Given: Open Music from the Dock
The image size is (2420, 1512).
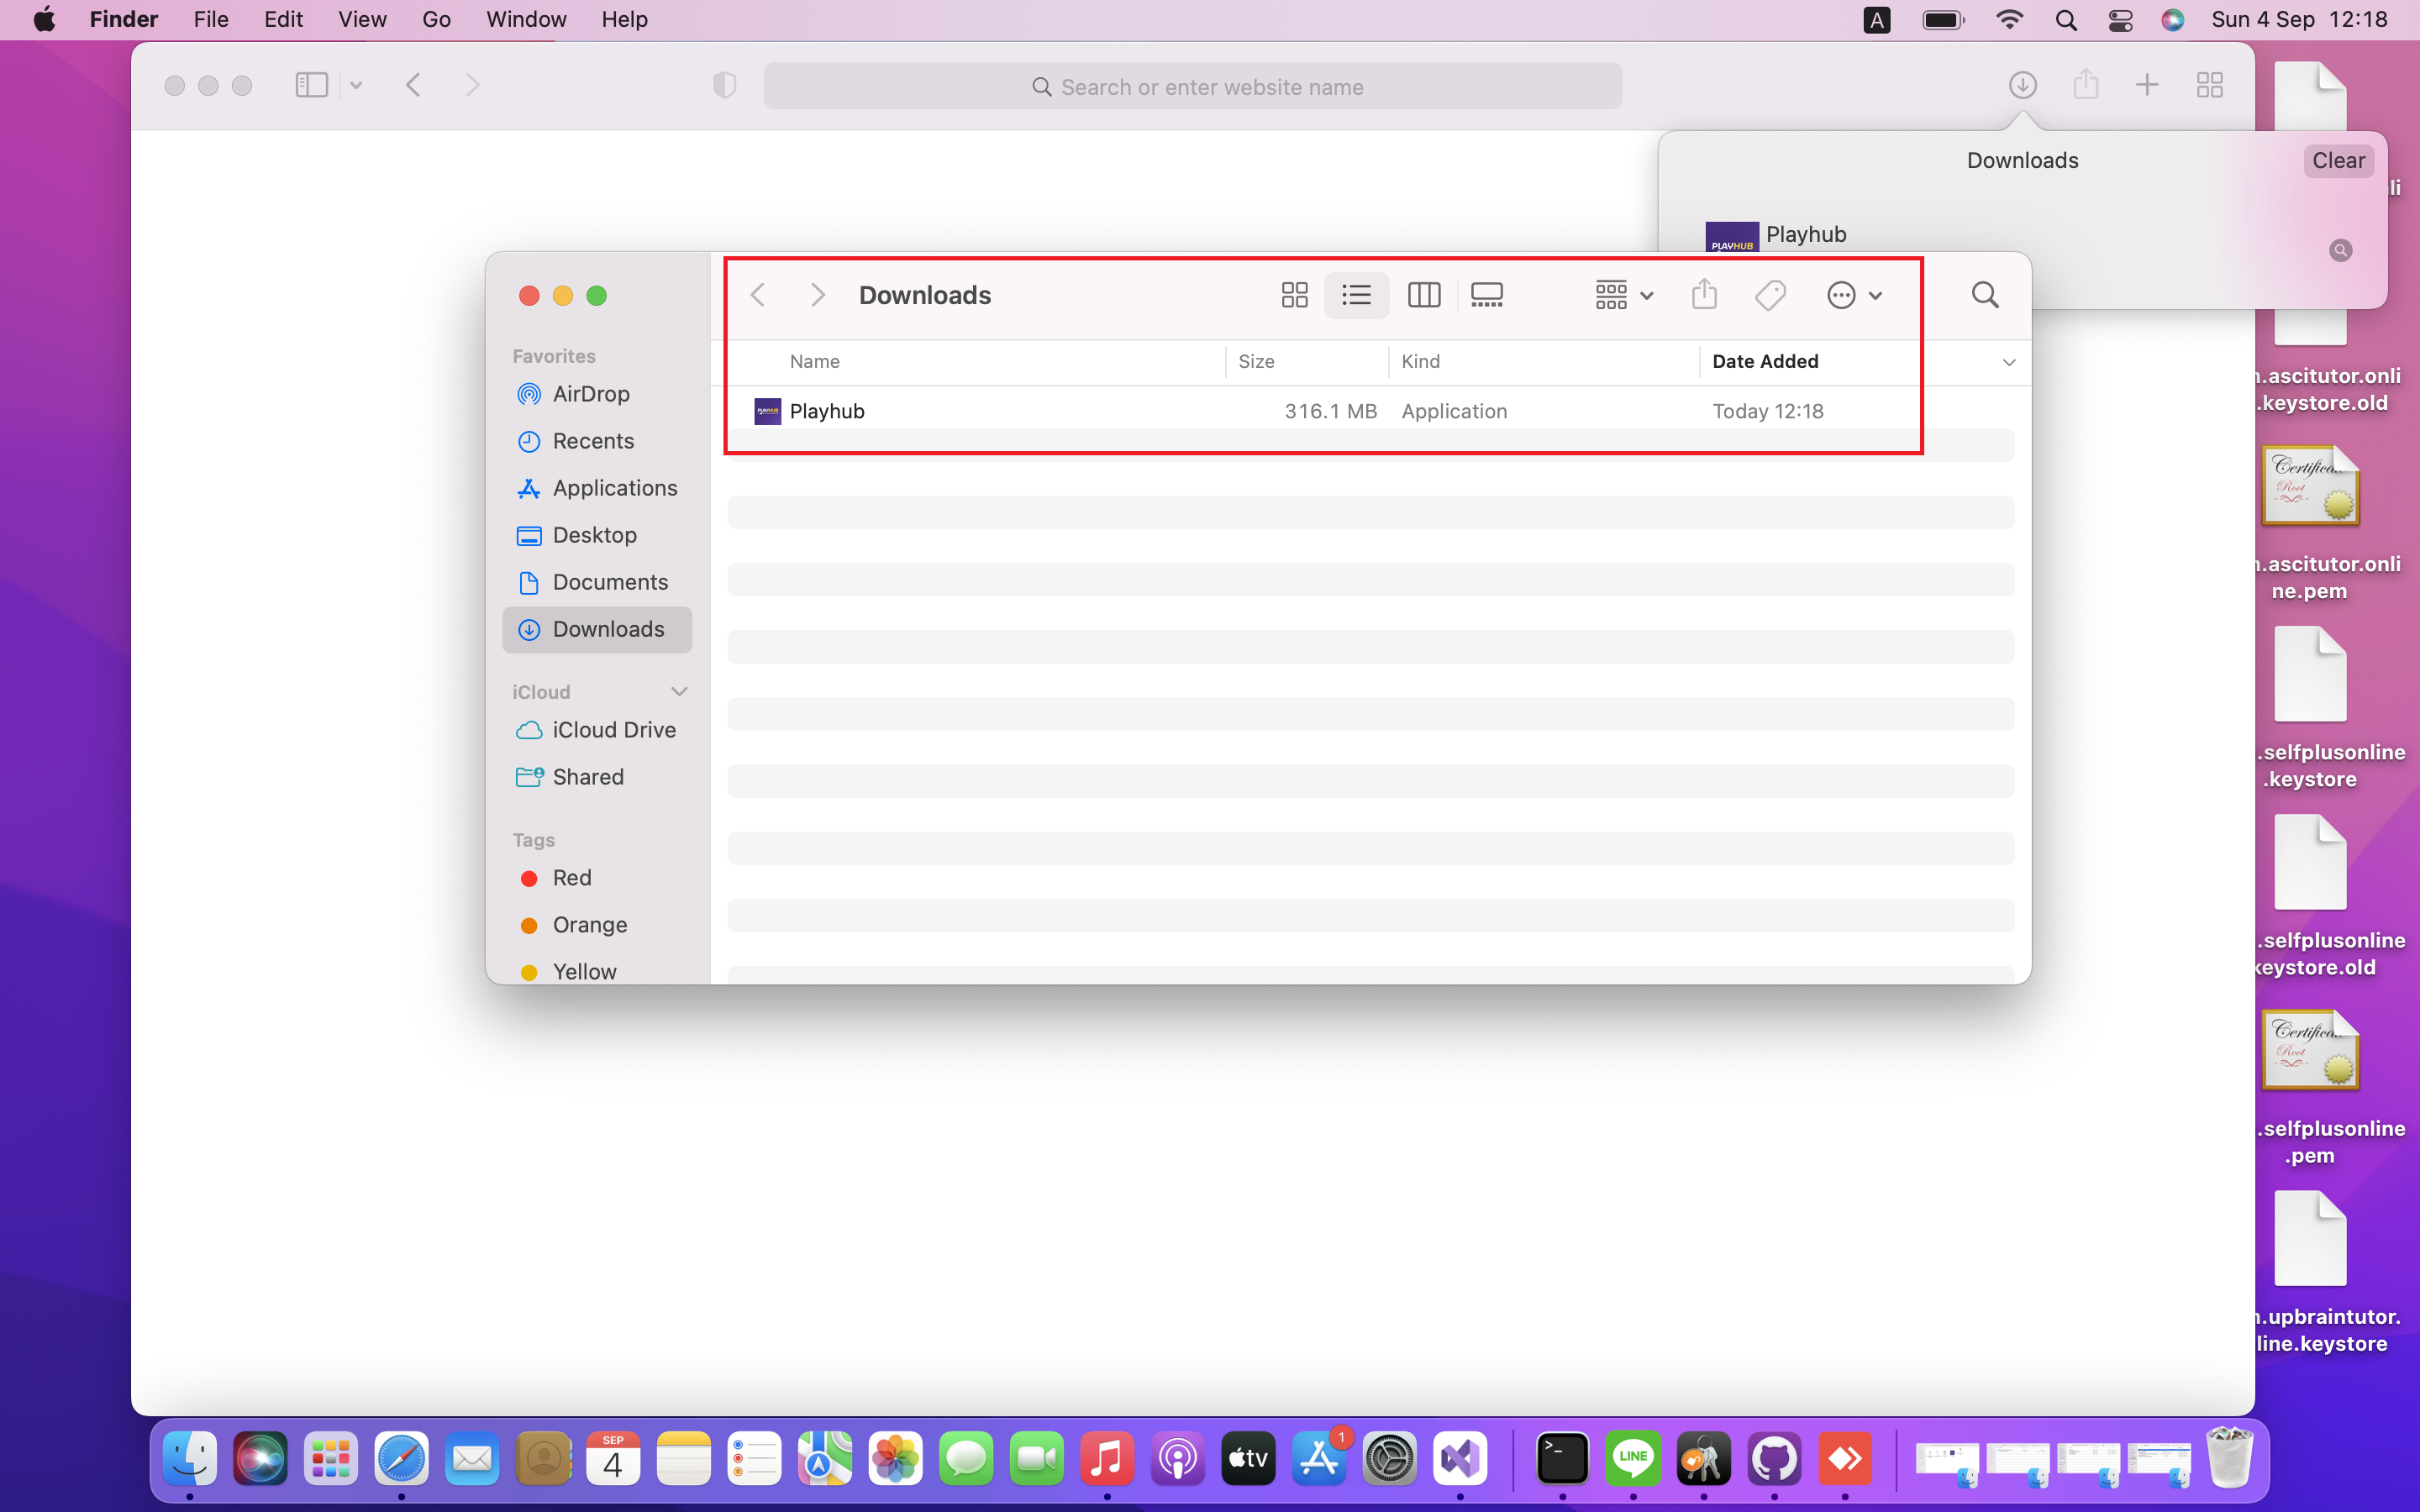Looking at the screenshot, I should pyautogui.click(x=1107, y=1459).
